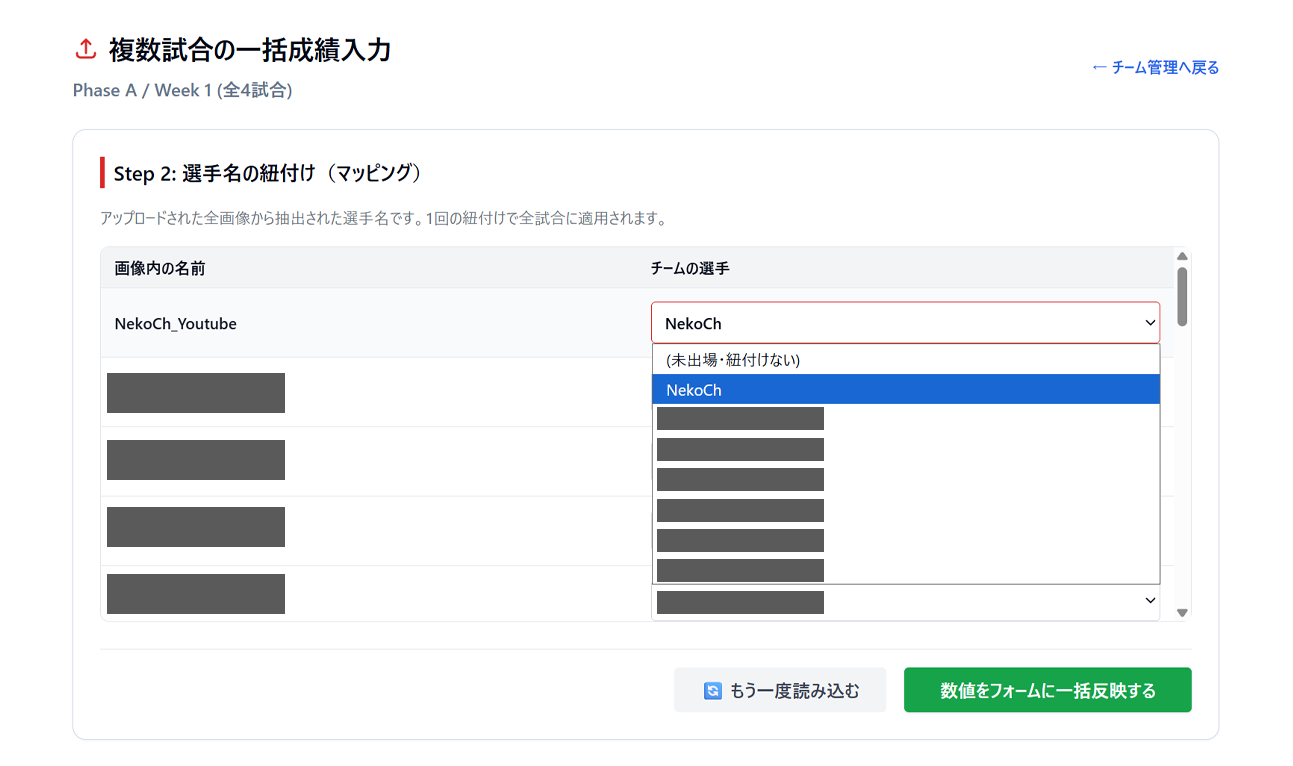Click the Phase A / Week 1 (全4試合) subtitle
This screenshot has width=1293, height=766.
(182, 90)
